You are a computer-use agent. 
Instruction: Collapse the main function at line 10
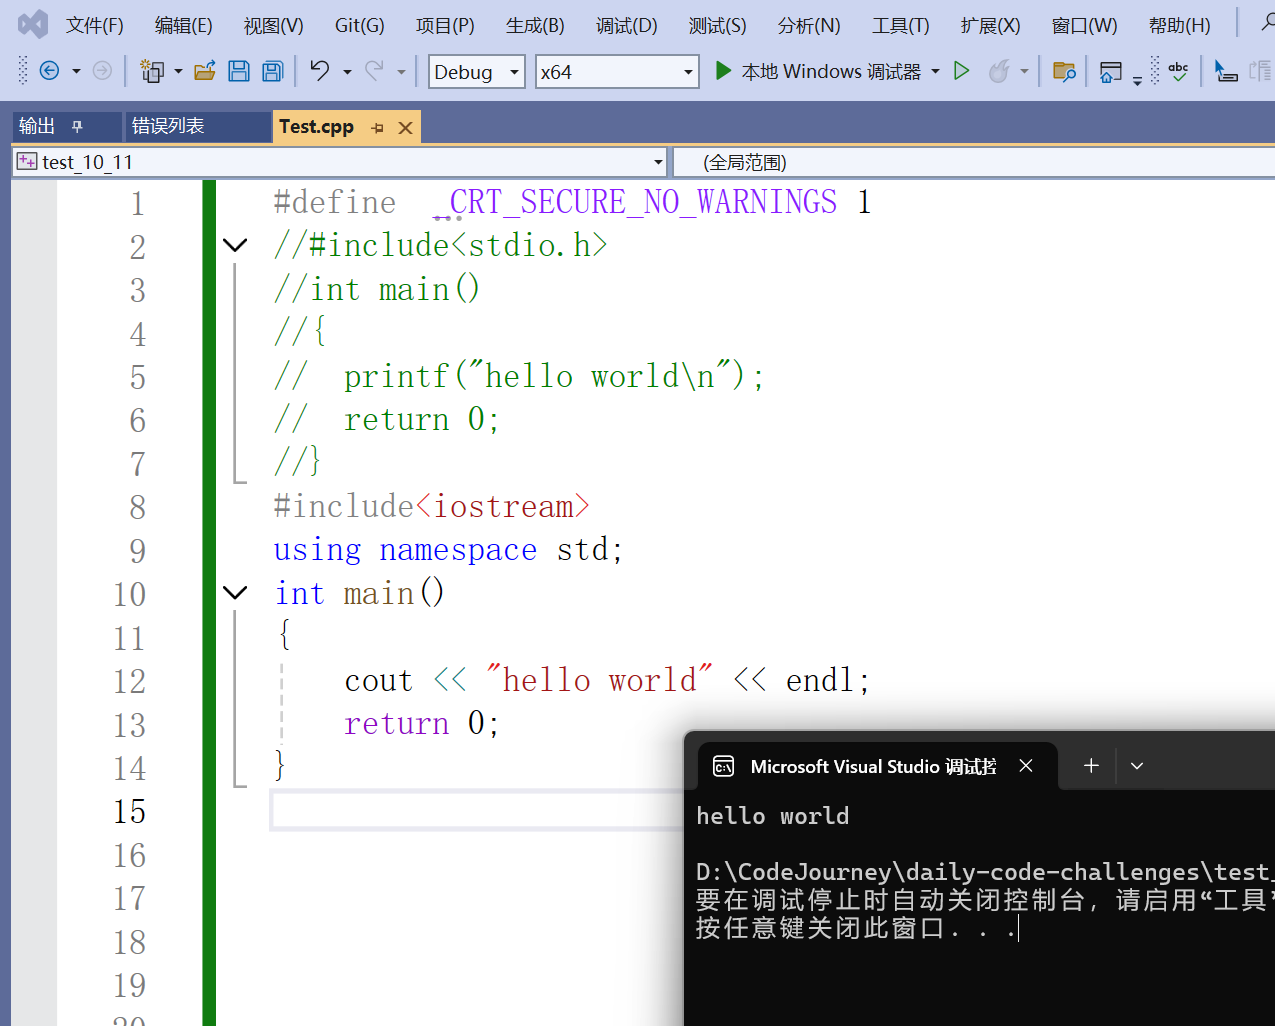[x=235, y=593]
